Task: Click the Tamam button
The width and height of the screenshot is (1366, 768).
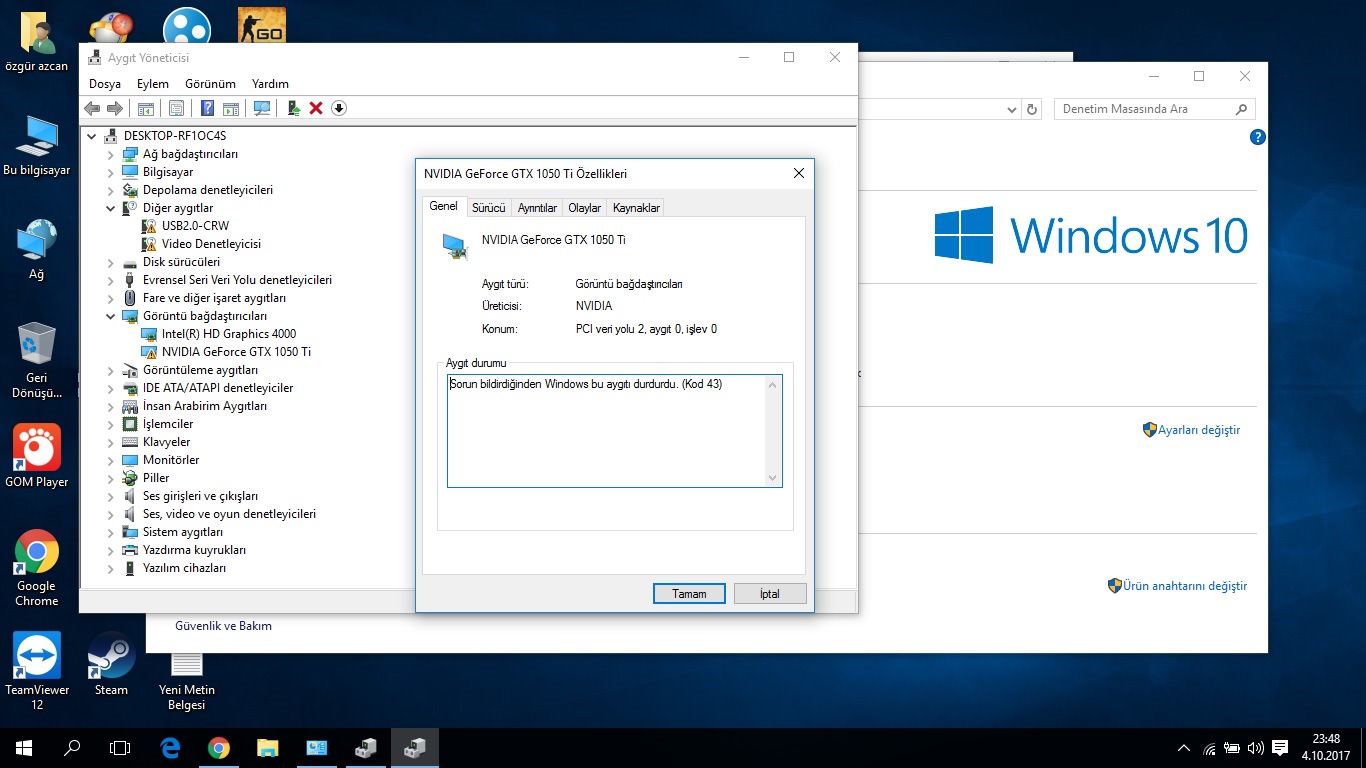Action: point(689,593)
